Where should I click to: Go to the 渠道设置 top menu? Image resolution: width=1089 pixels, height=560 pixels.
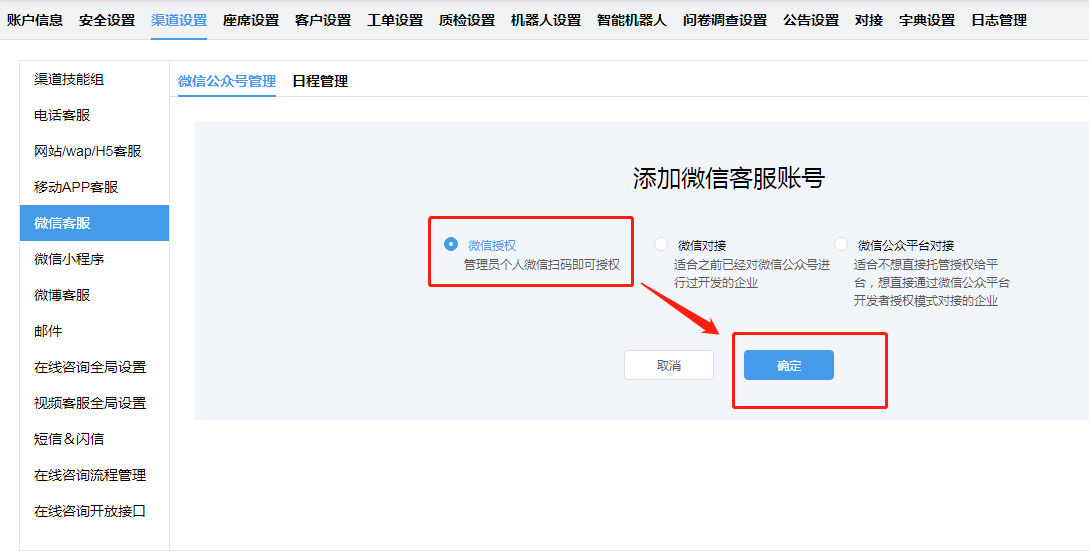coord(179,20)
